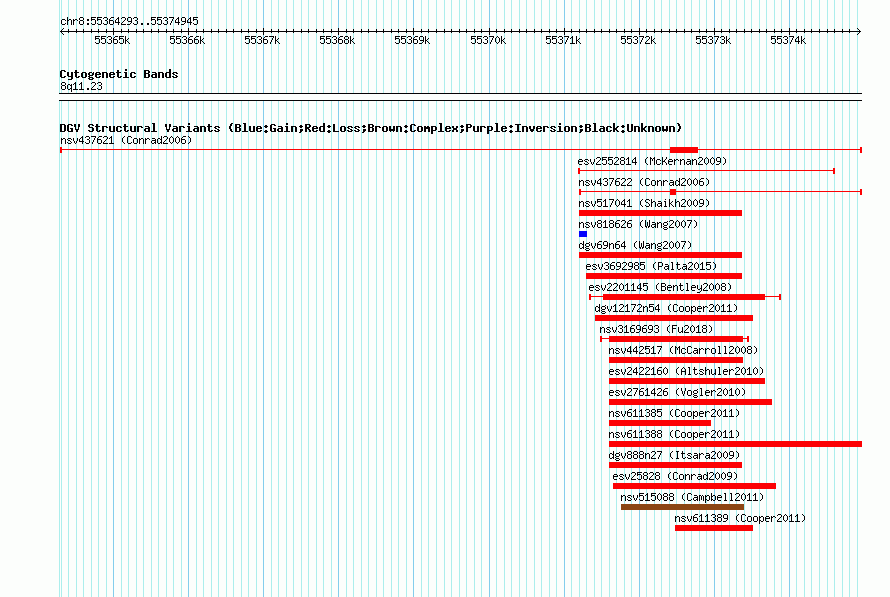Open the nsv437622 (Conrad2006) variant label
Screen dimensions: 890x597
pos(644,182)
